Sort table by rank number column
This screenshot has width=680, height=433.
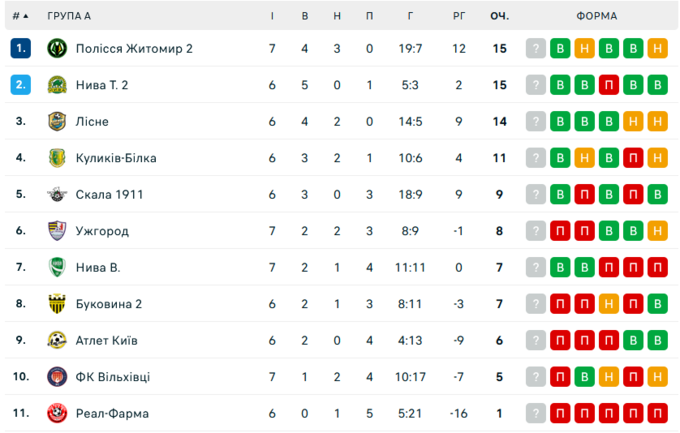(x=20, y=16)
